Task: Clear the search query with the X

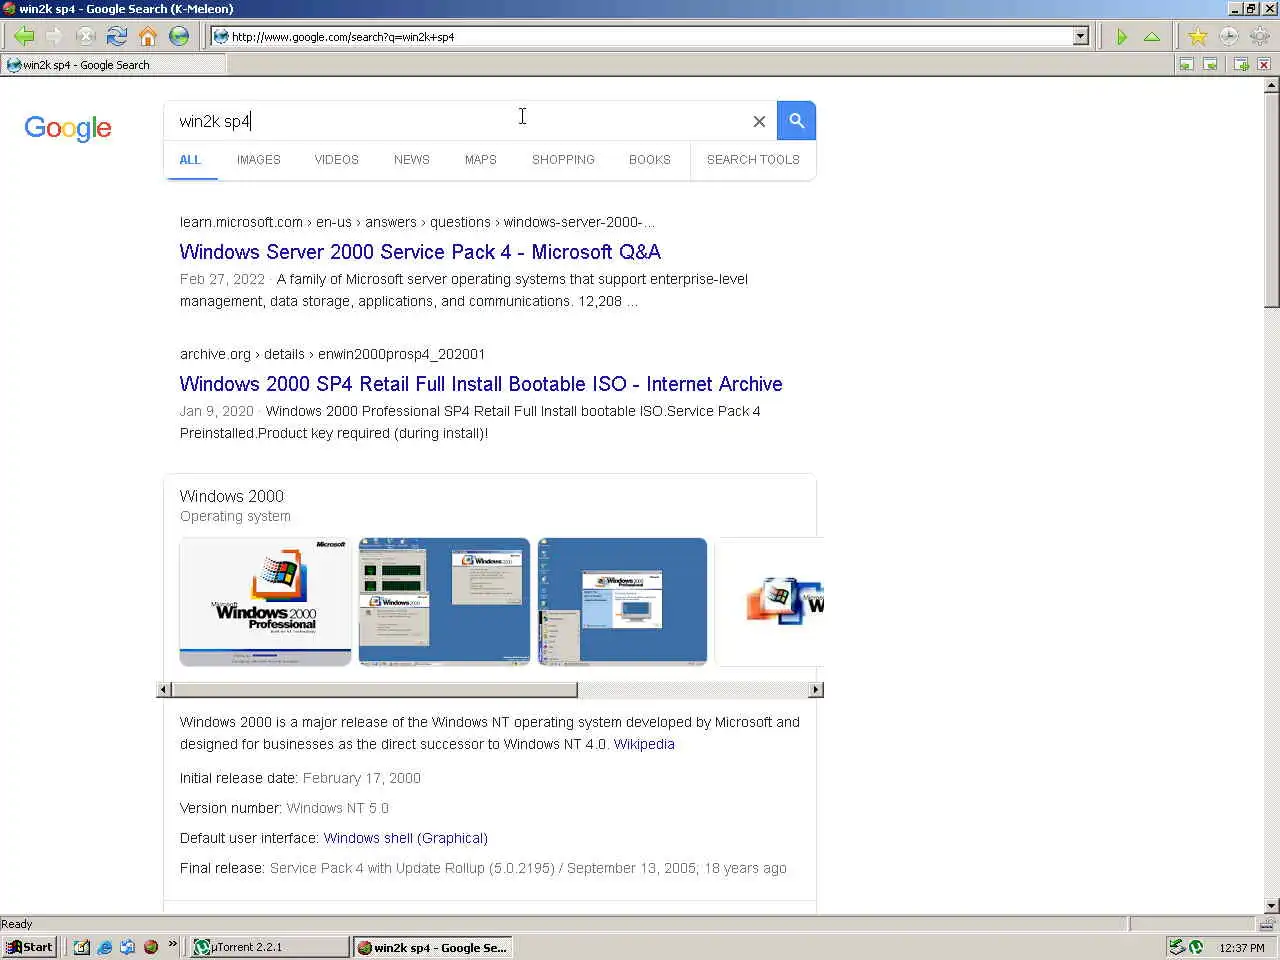Action: click(x=759, y=121)
